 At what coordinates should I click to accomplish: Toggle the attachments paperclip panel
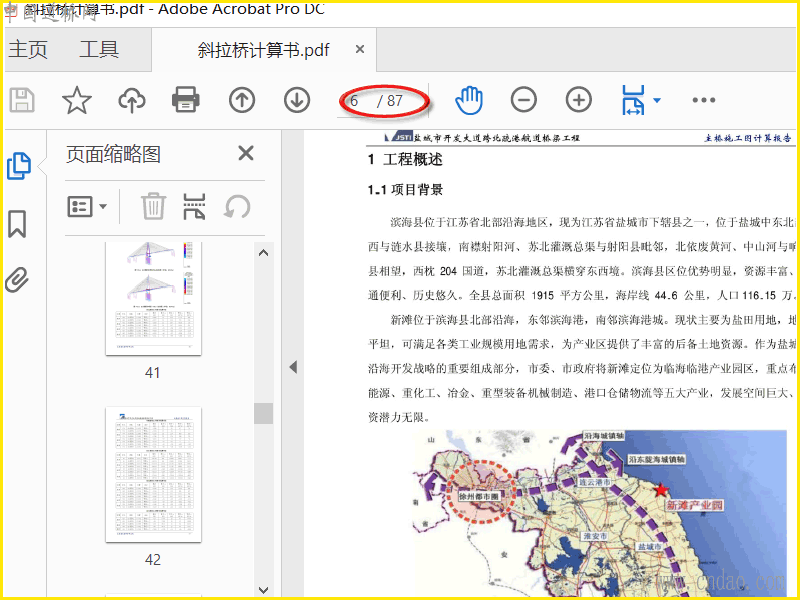coord(17,280)
